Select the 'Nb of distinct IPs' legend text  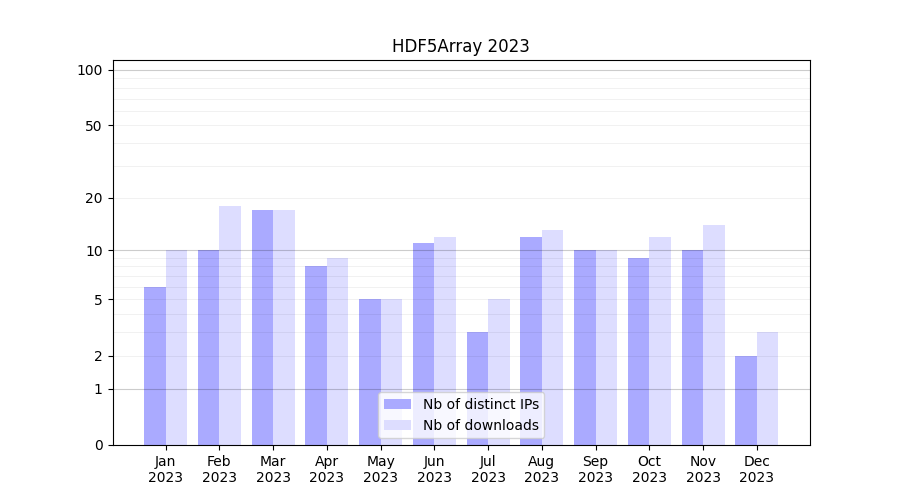click(x=480, y=404)
